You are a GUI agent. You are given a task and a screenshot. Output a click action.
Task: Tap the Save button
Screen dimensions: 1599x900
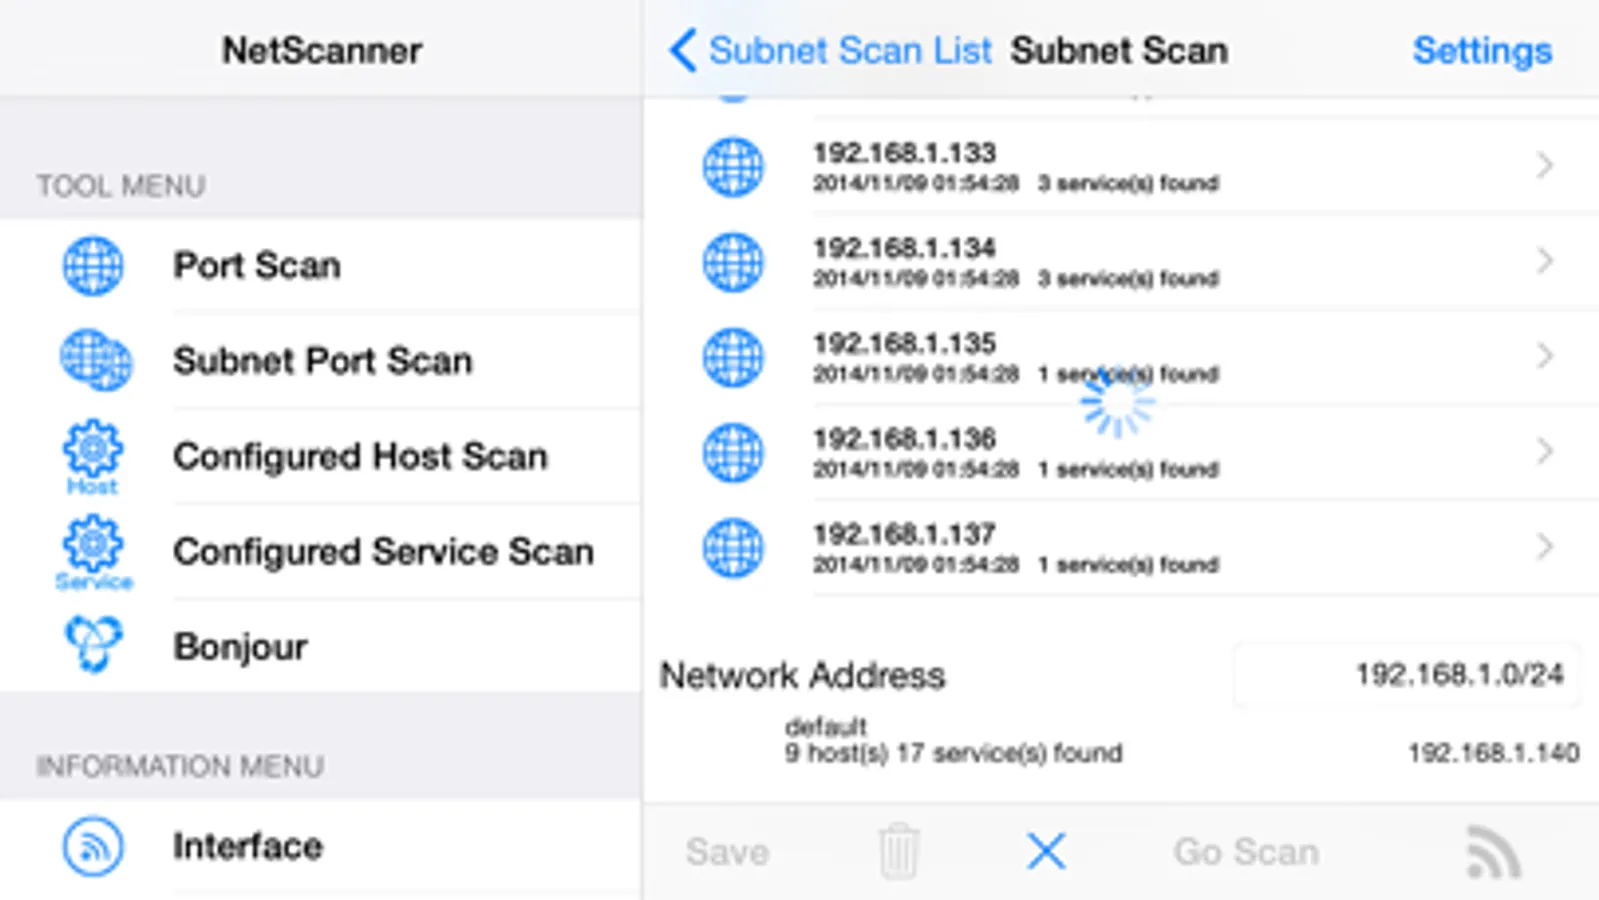point(727,852)
